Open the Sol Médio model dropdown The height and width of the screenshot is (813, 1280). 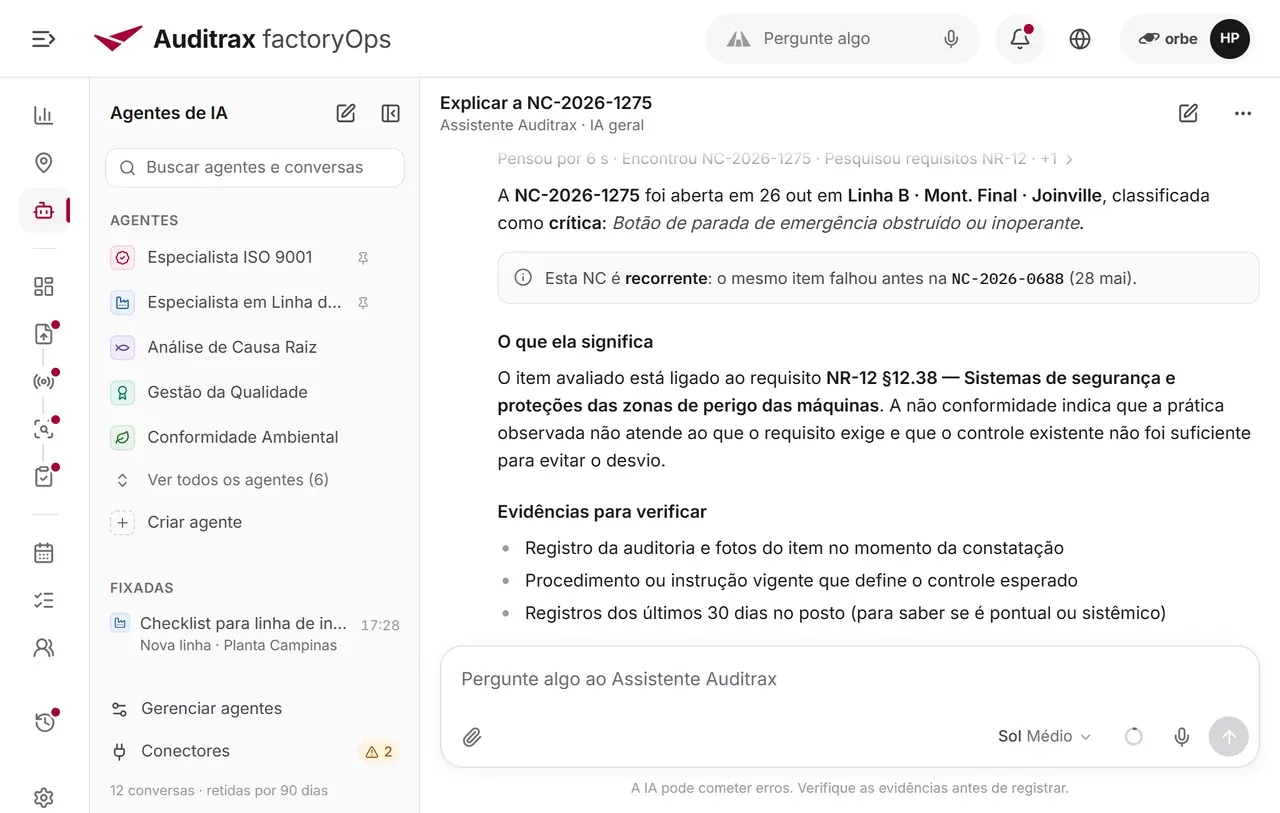pyautogui.click(x=1044, y=737)
